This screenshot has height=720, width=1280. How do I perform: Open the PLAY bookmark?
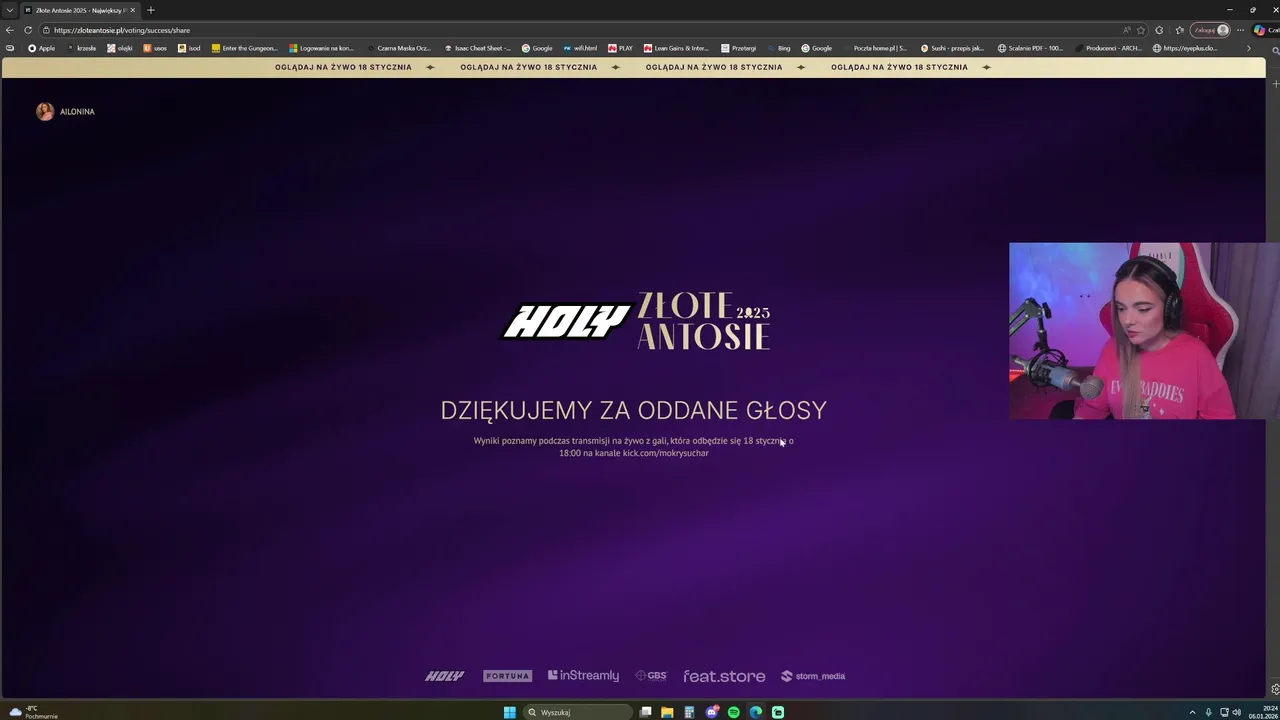[620, 48]
